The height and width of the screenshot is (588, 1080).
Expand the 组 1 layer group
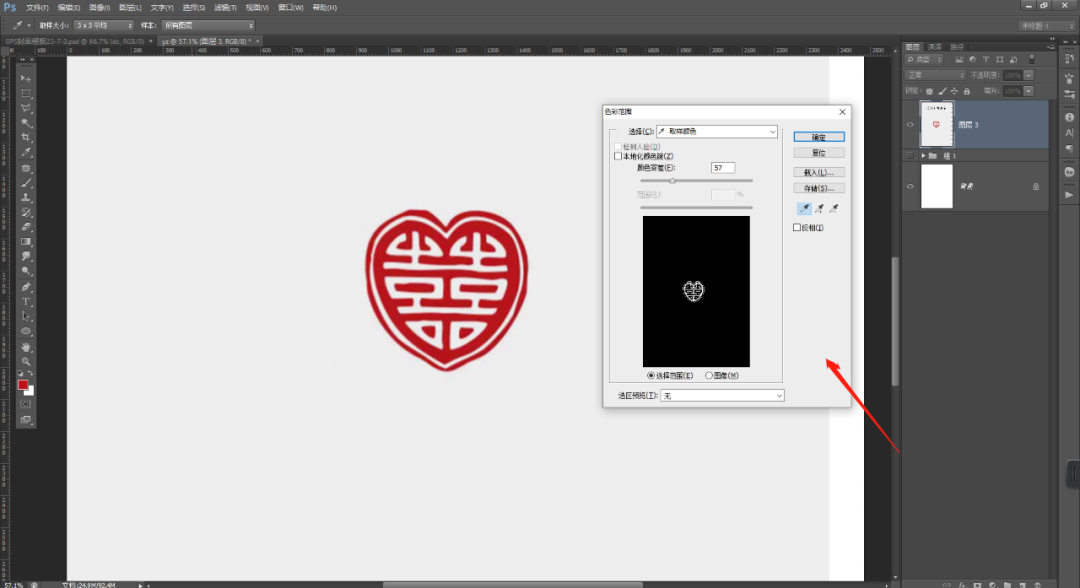pos(922,156)
